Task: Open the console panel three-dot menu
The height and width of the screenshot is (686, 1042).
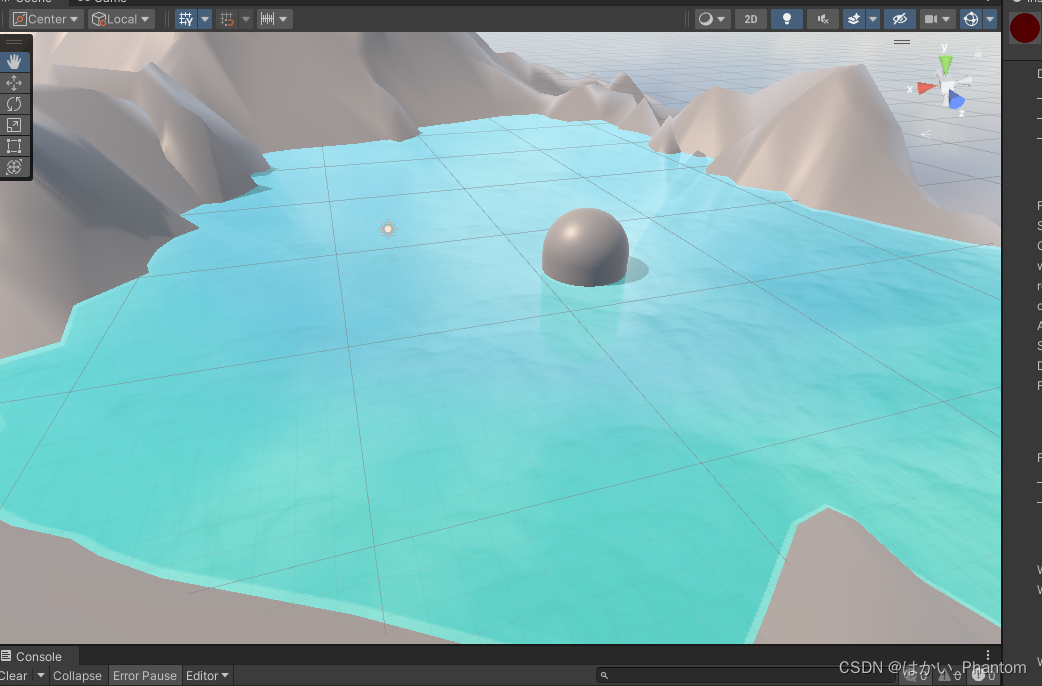Action: pos(988,655)
